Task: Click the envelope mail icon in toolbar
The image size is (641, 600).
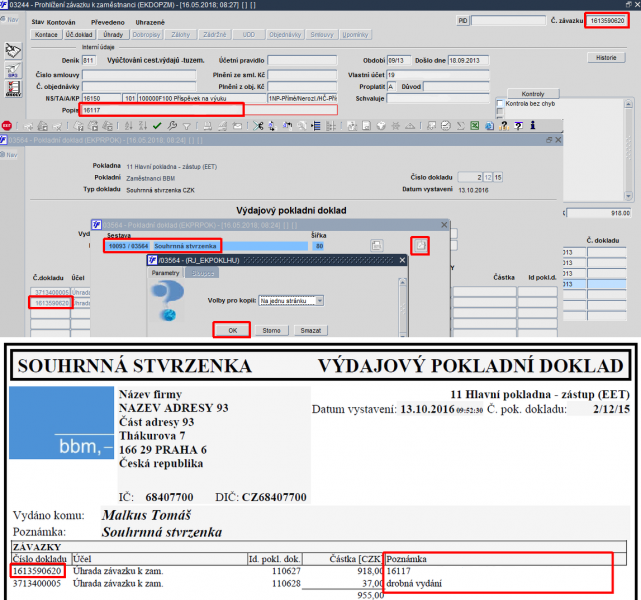Action: tap(237, 126)
